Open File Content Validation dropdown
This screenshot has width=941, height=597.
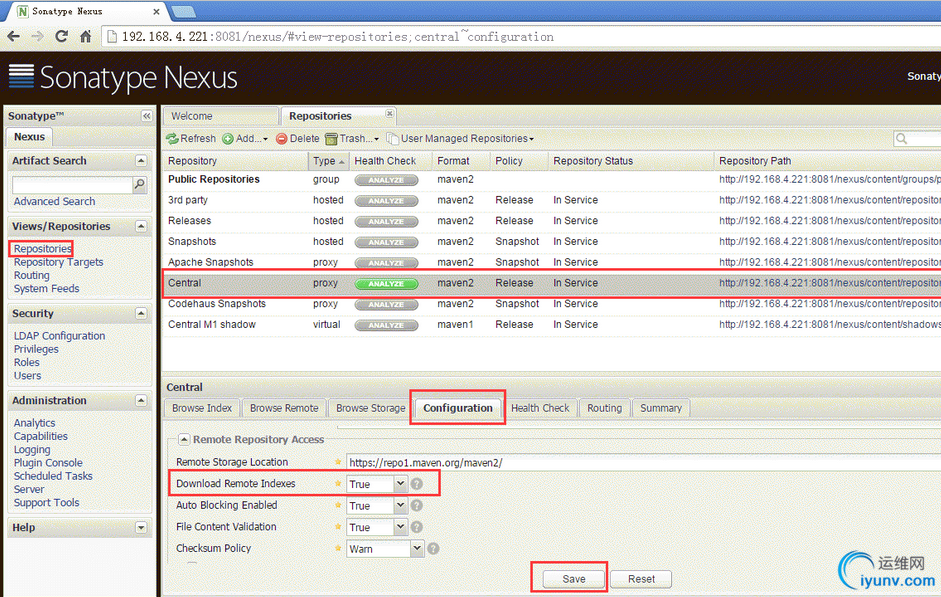pos(400,527)
